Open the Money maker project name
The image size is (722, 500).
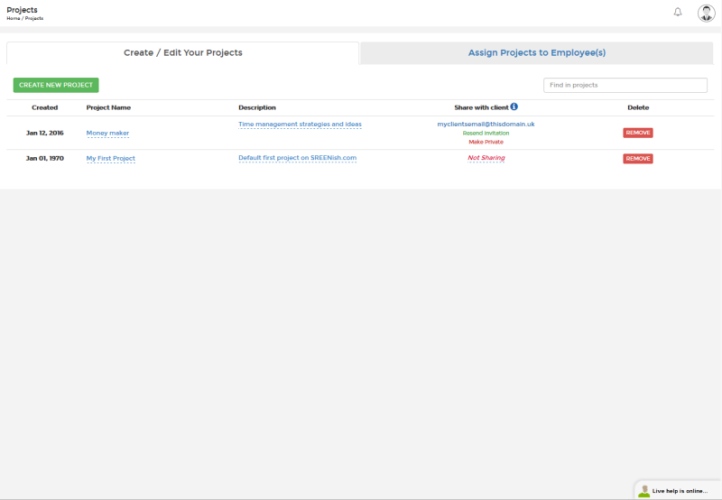pos(108,133)
